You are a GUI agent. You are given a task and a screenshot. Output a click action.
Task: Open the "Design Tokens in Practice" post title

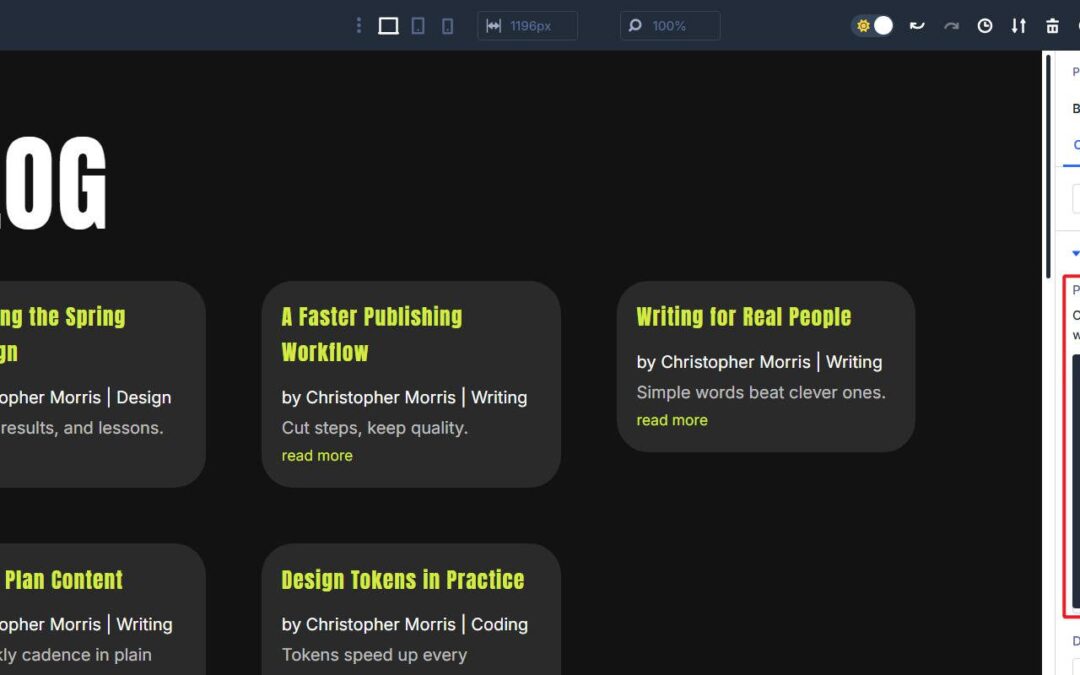coord(402,580)
